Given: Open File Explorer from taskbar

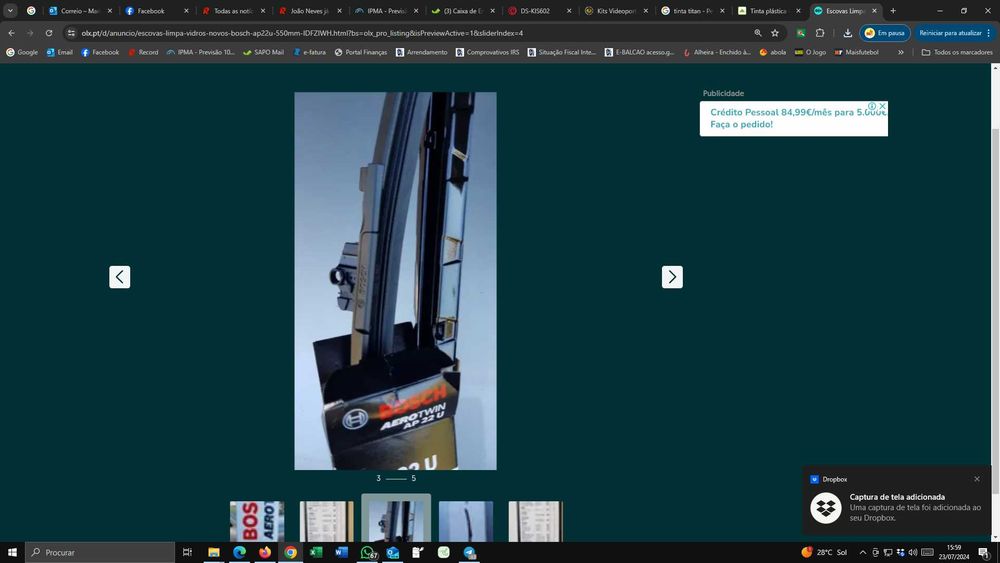Looking at the screenshot, I should pyautogui.click(x=214, y=552).
